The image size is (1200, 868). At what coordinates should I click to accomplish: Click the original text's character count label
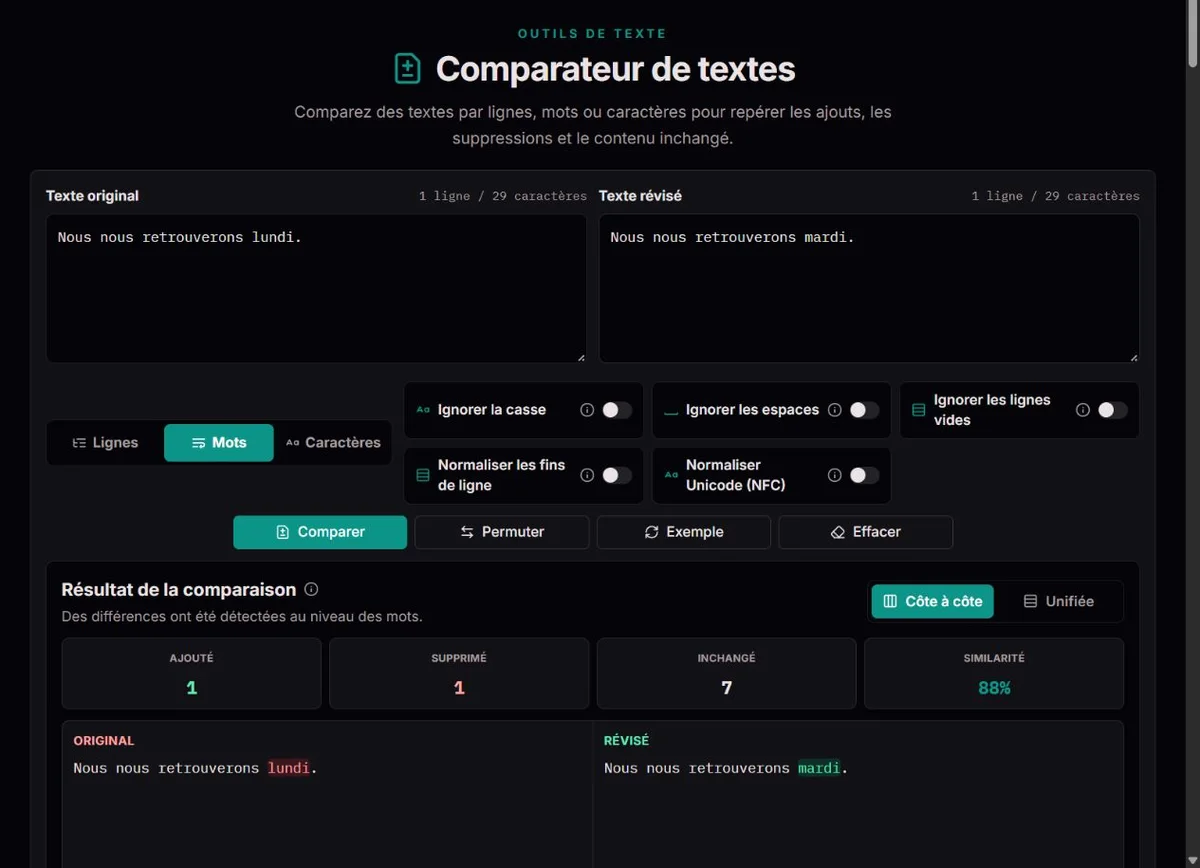click(x=503, y=196)
